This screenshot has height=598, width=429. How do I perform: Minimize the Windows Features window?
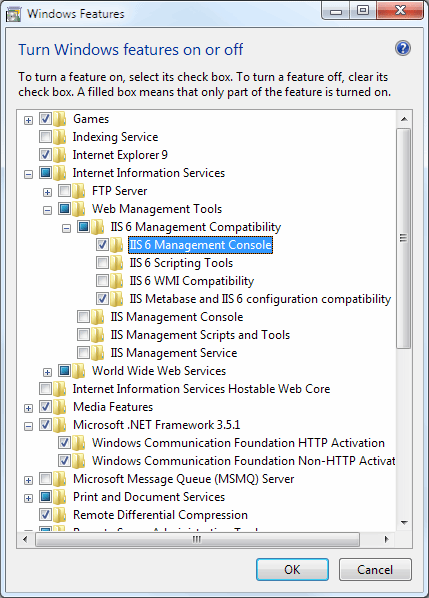(336, 11)
